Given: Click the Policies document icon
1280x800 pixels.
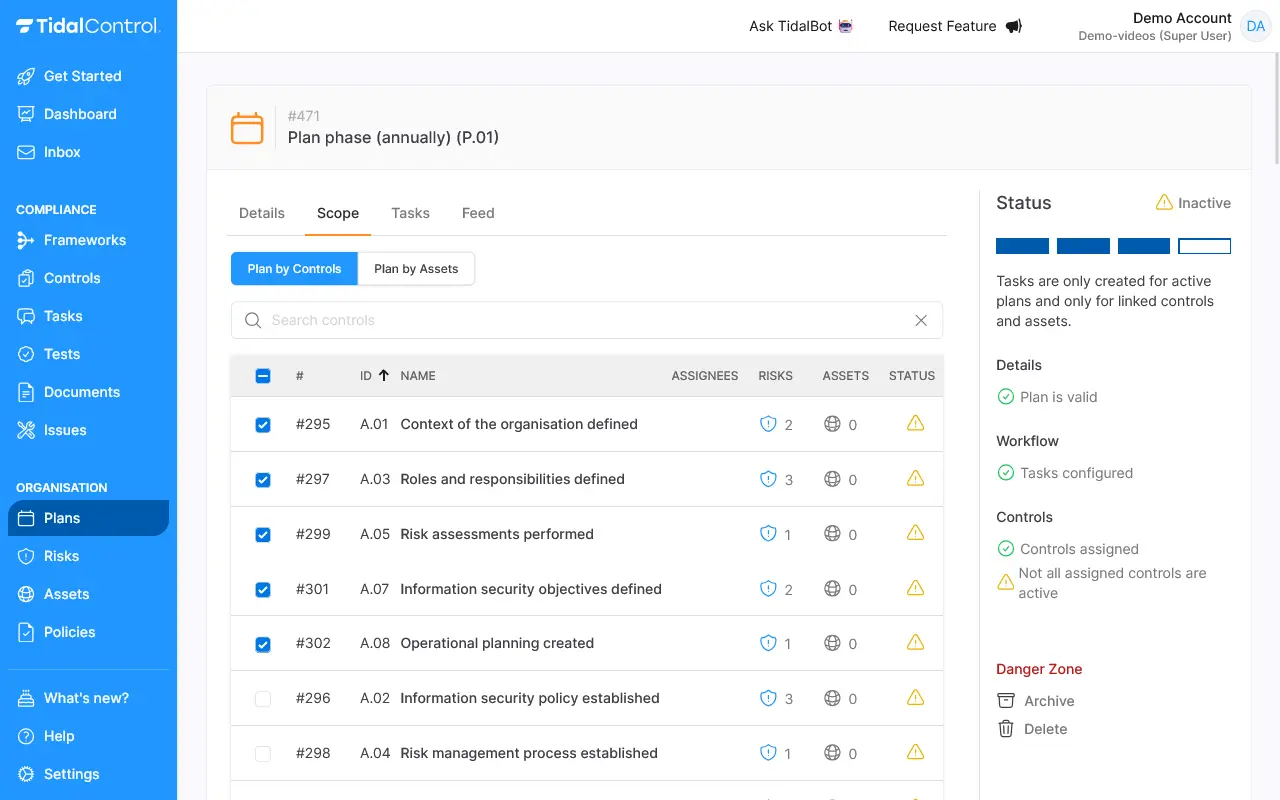Looking at the screenshot, I should click(x=26, y=632).
